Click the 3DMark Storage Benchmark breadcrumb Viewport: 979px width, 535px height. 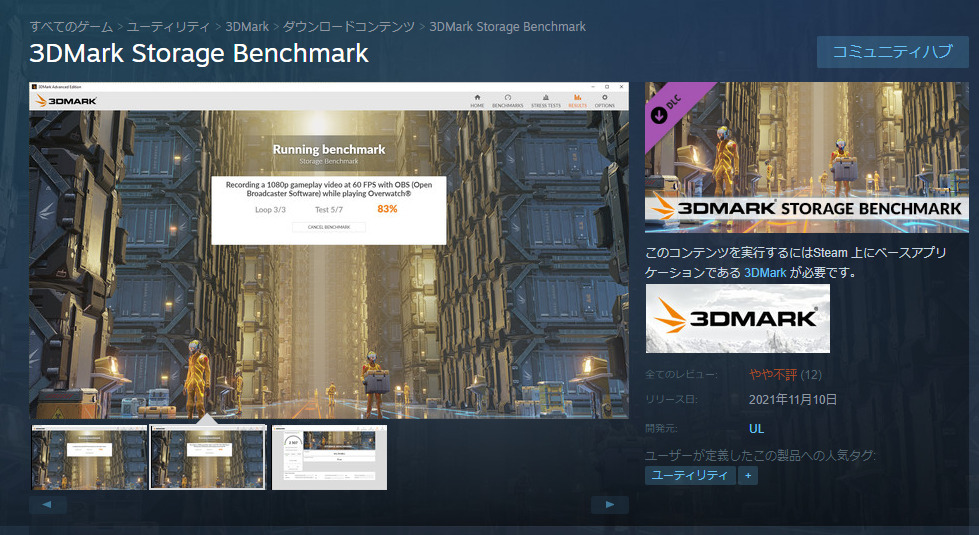tap(507, 27)
